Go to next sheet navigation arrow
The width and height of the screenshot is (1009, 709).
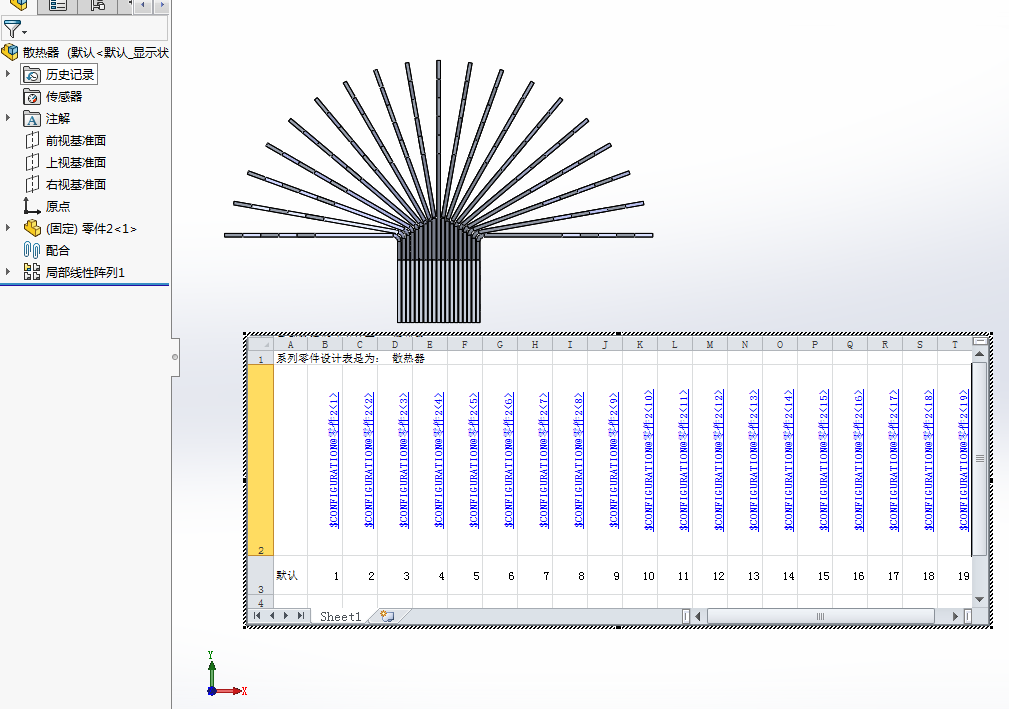coord(286,616)
